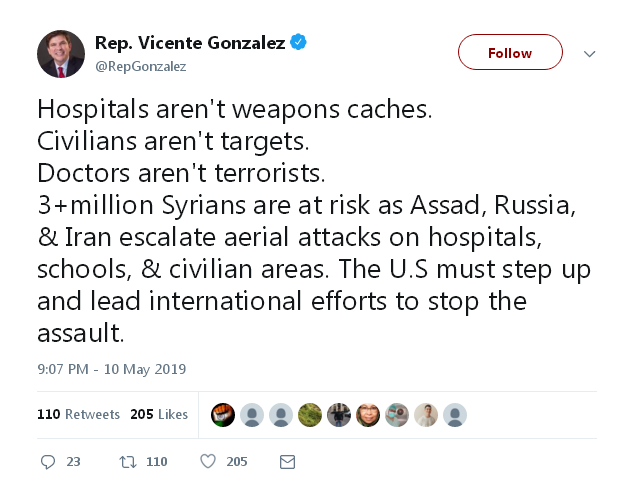Click the Rep. Vicente Gonzalez display name
This screenshot has height=493, width=631.
190,42
